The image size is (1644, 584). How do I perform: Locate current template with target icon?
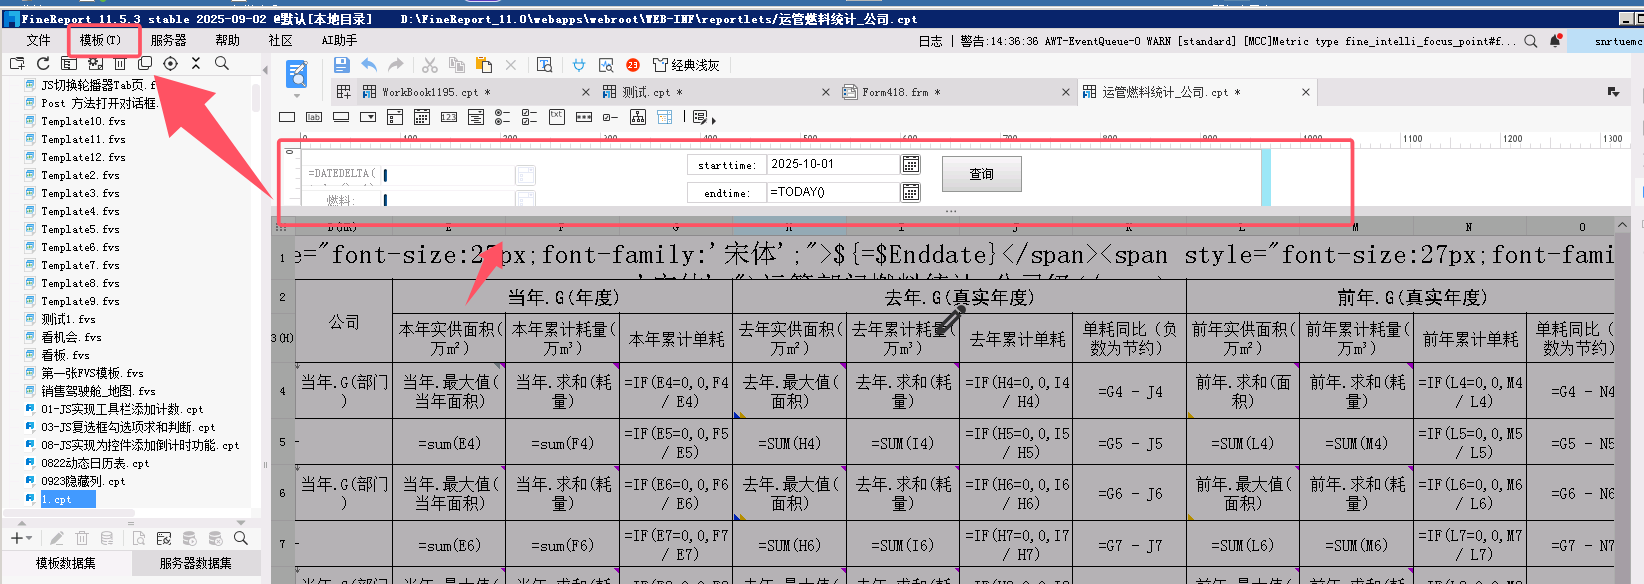170,63
